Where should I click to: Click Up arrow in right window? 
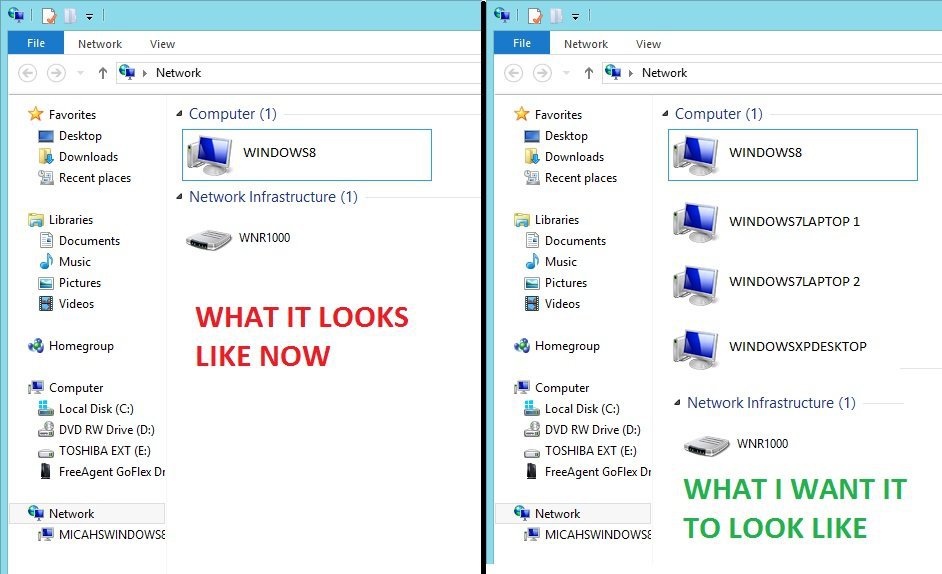click(x=589, y=73)
